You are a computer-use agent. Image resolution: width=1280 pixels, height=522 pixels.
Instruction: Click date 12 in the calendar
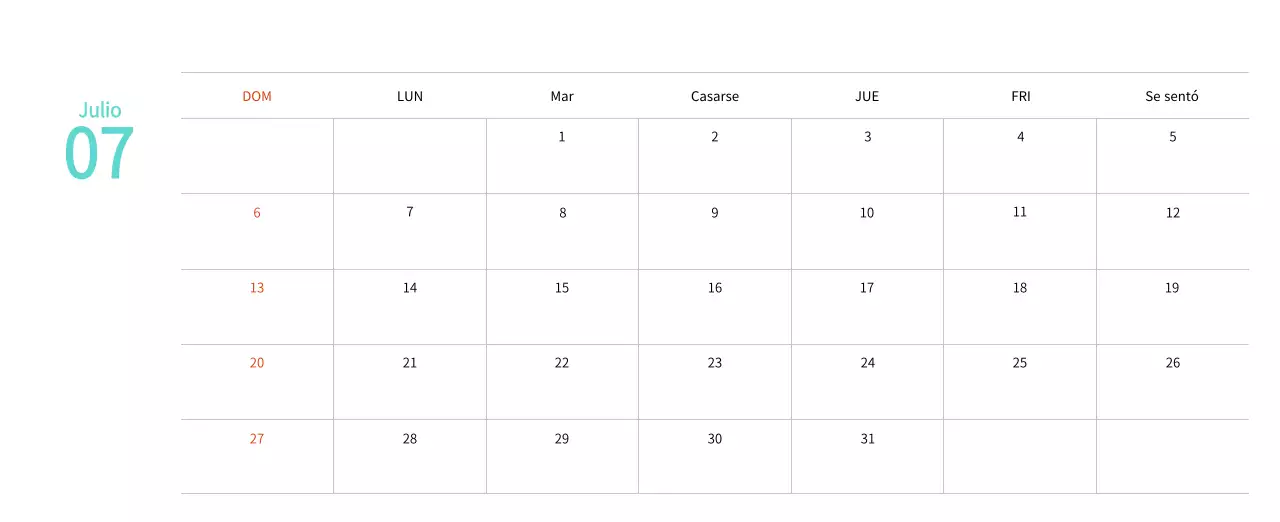1173,213
